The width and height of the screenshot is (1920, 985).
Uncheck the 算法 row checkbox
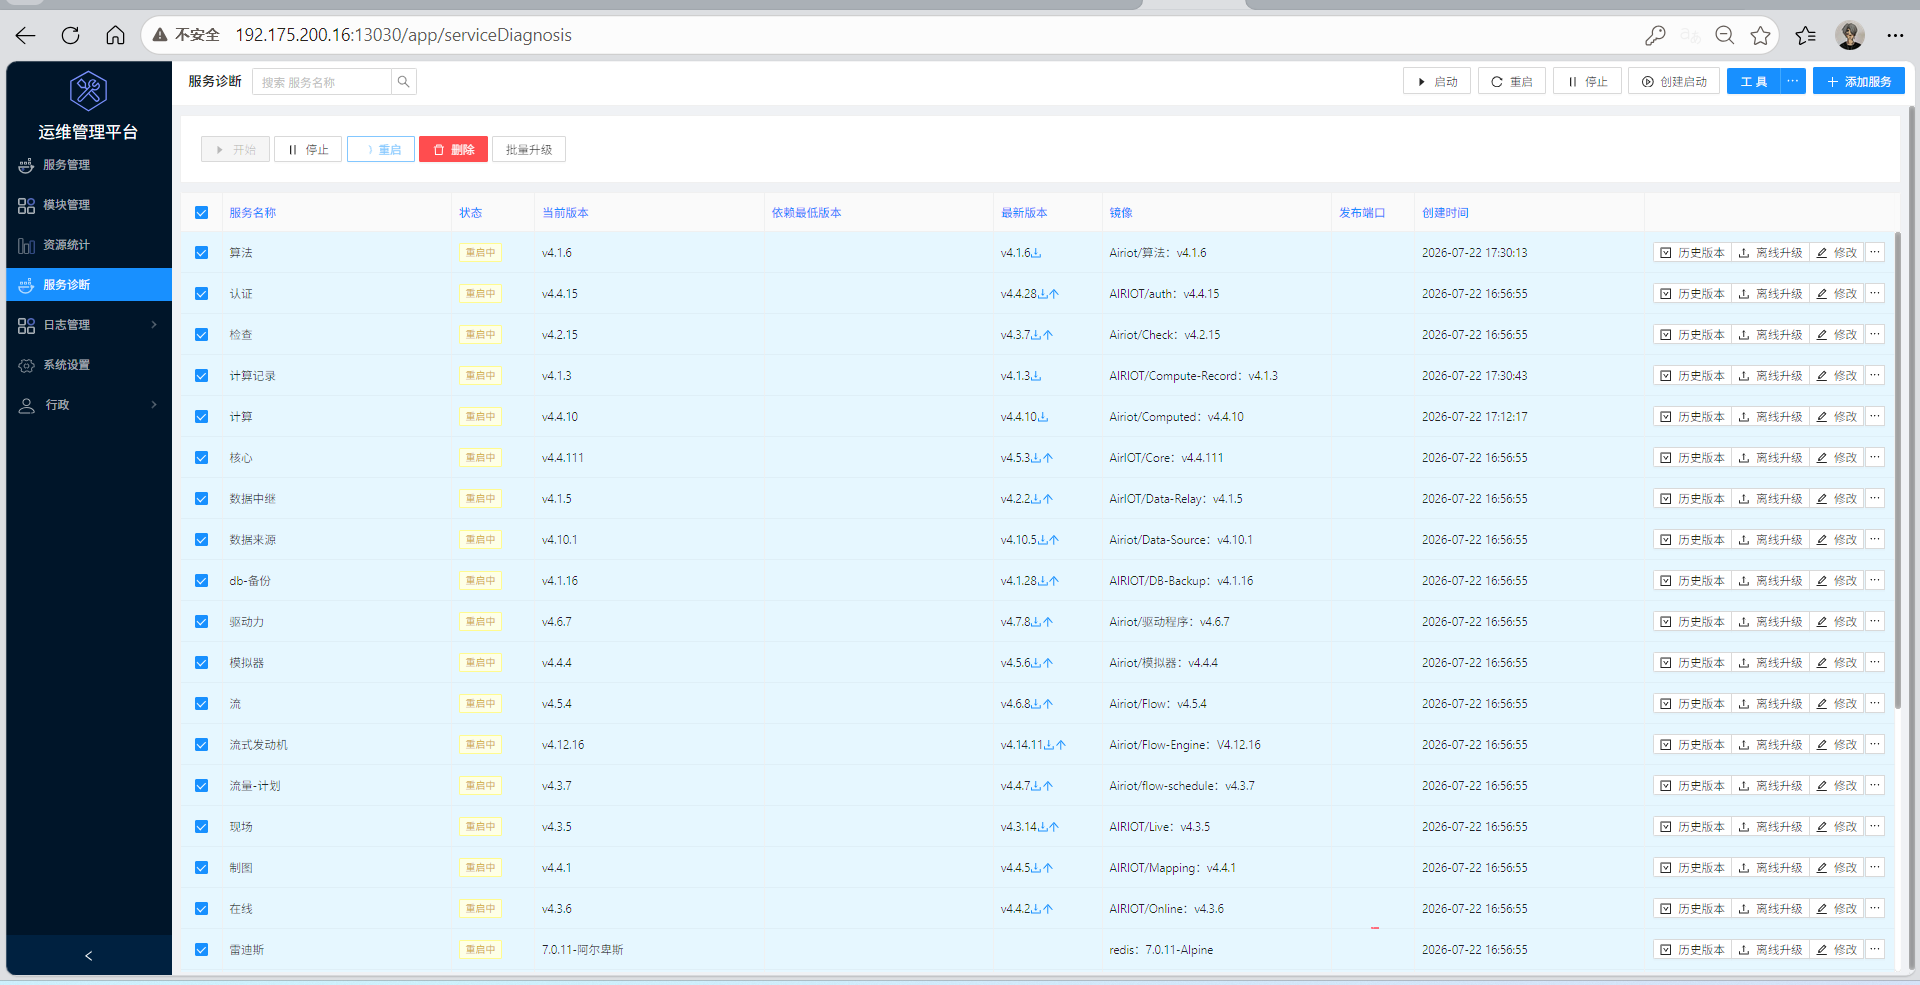click(201, 253)
